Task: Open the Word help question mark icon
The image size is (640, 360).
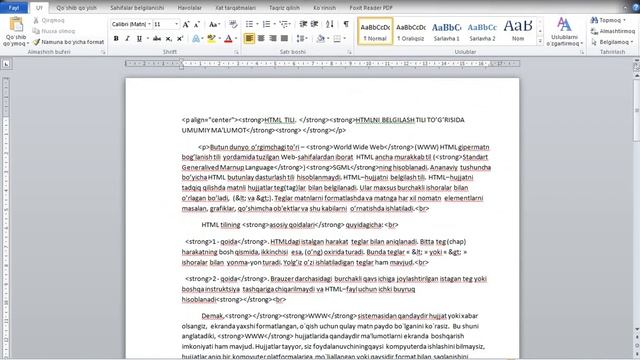Action: coord(636,7)
